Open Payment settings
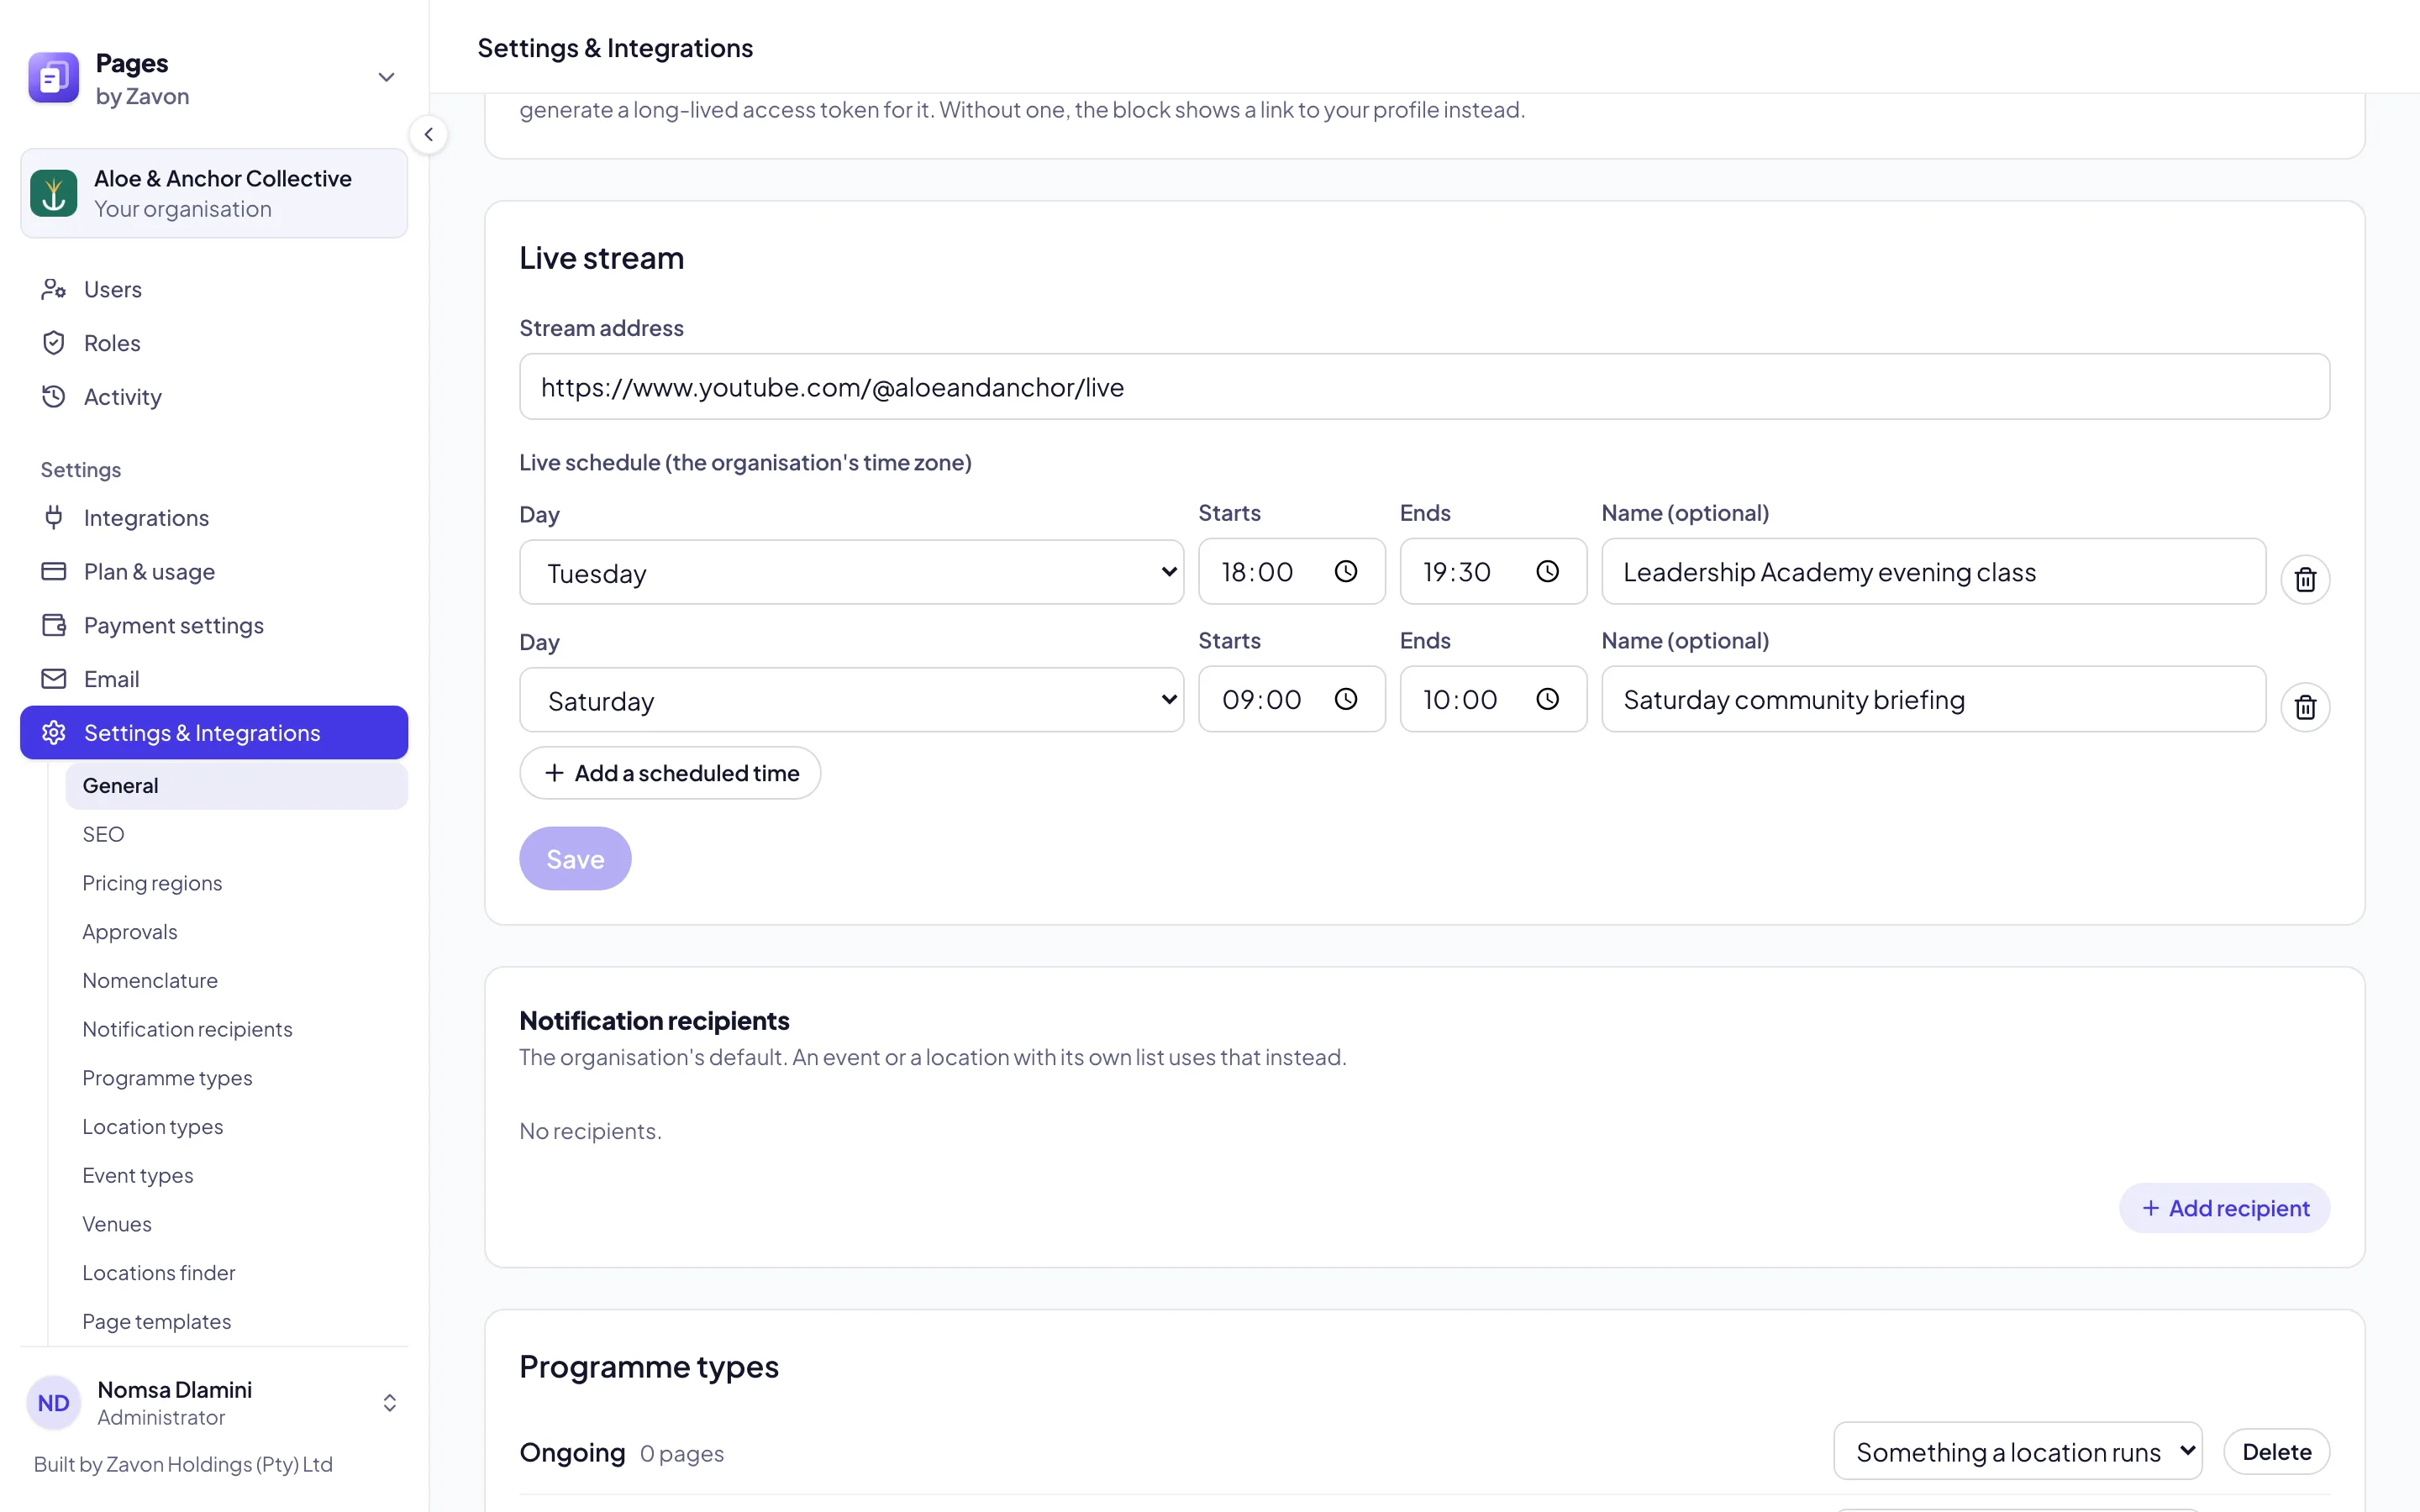This screenshot has width=2420, height=1512. pos(214,625)
